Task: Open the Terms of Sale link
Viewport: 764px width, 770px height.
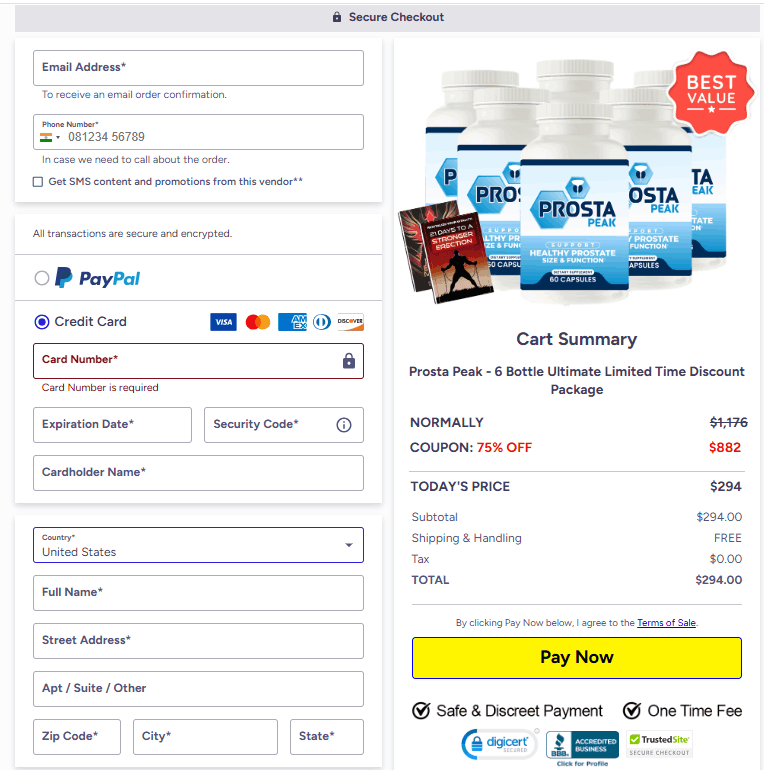Action: click(666, 623)
